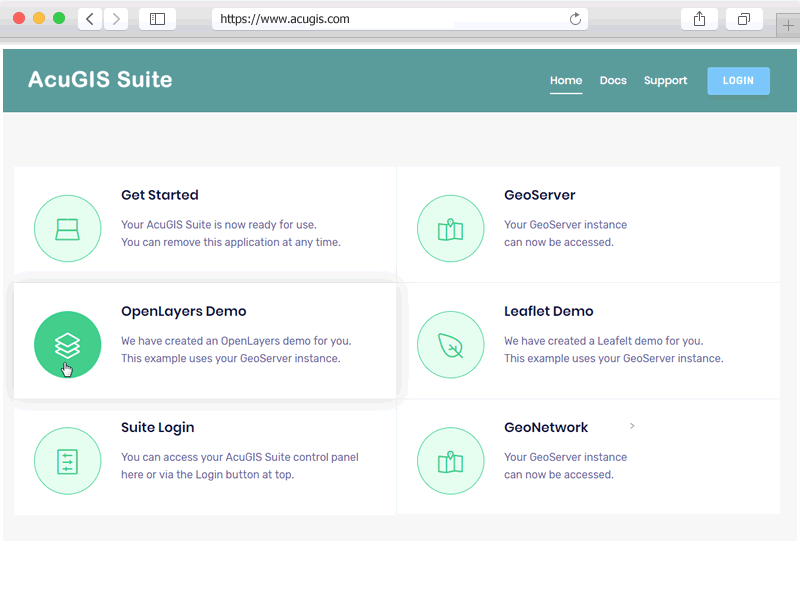Open the Support navigation item
Viewport: 800px width, 590px height.
(x=665, y=81)
